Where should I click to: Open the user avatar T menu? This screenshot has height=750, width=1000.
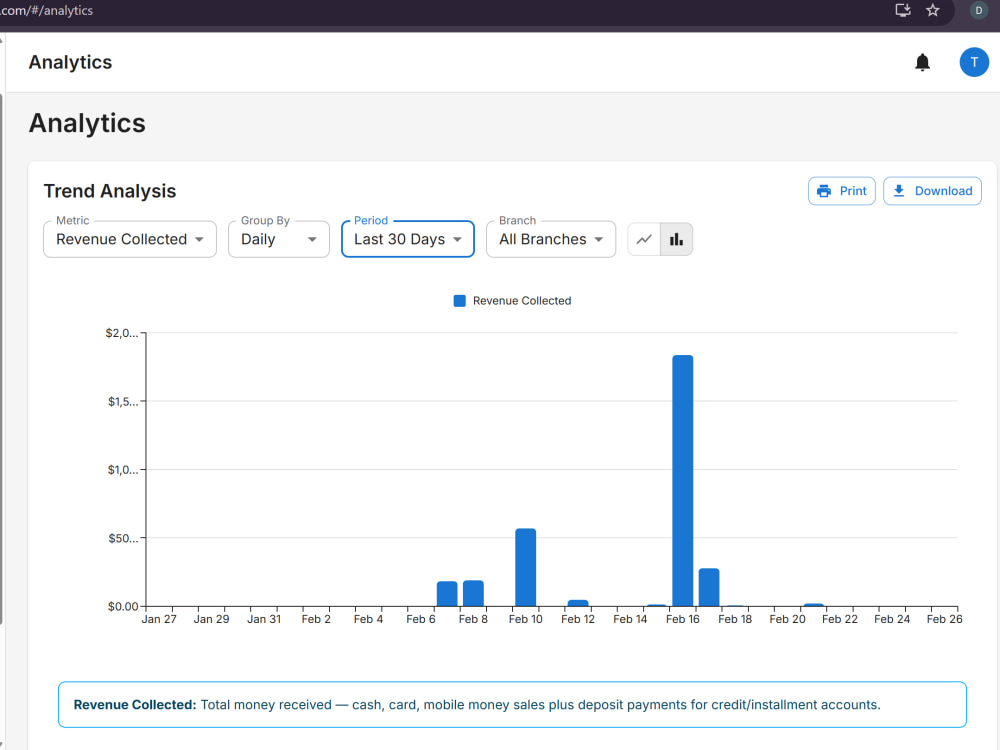click(974, 62)
